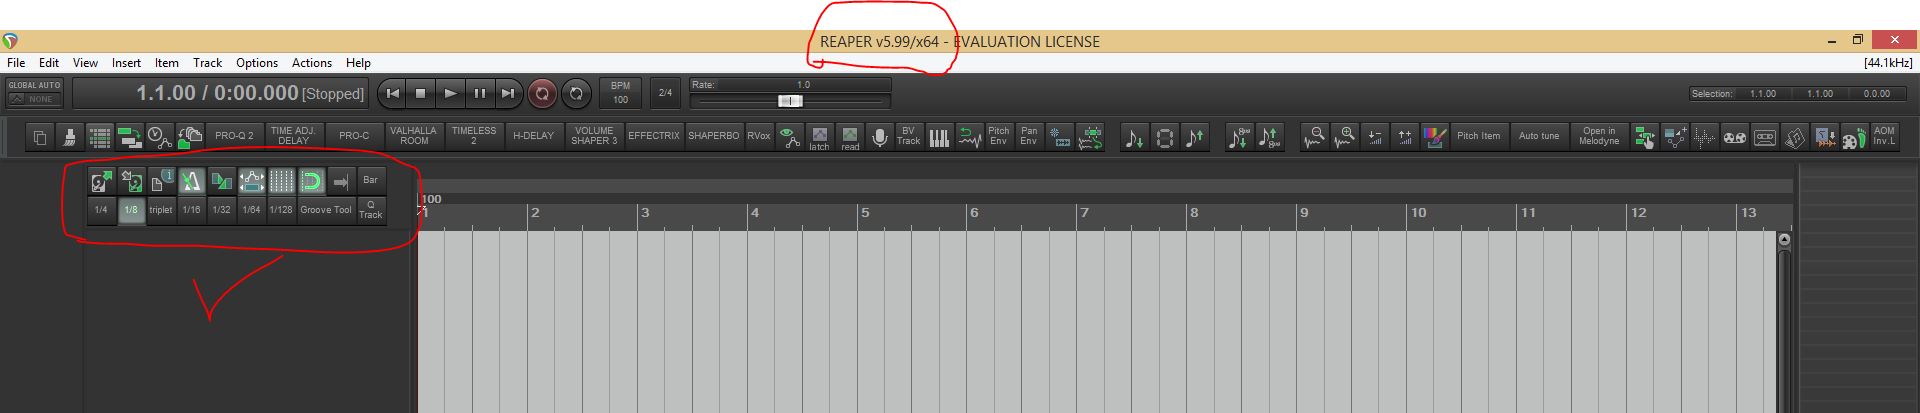Click the microphone toolbar icon
The width and height of the screenshot is (1920, 413).
click(x=879, y=136)
